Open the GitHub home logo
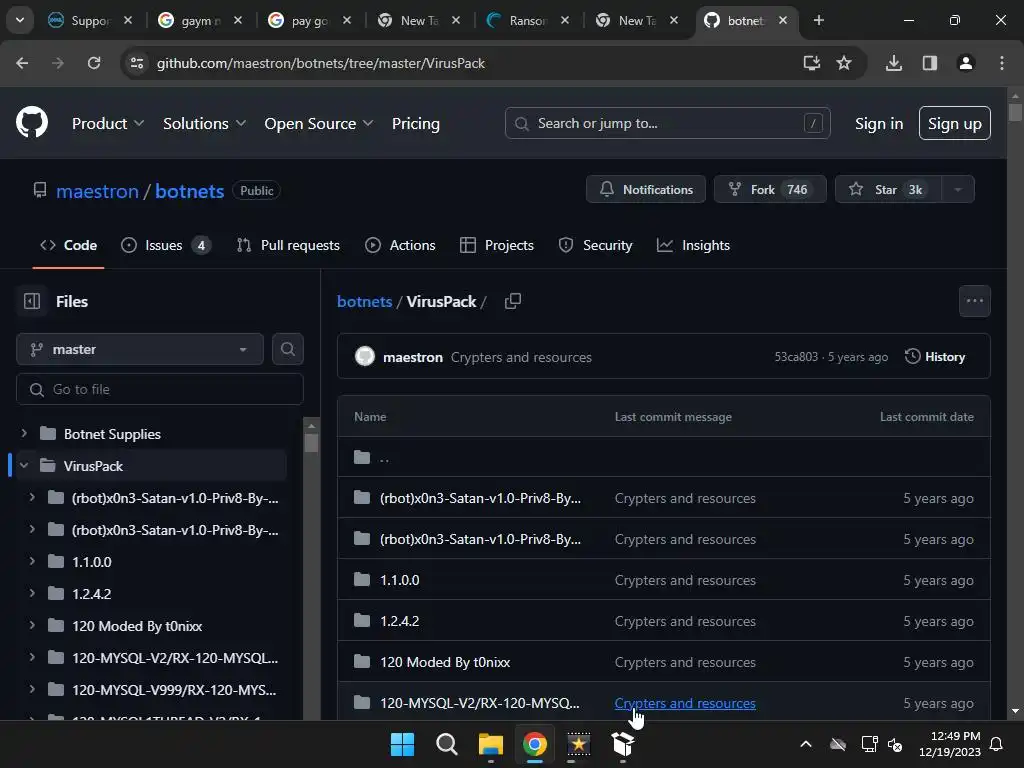Screen dimensions: 1024x768 (x=31, y=123)
